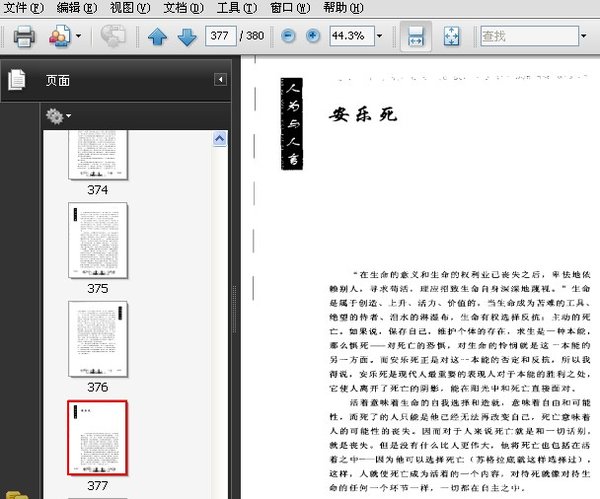Open the find box dropdown arrow

(584, 36)
